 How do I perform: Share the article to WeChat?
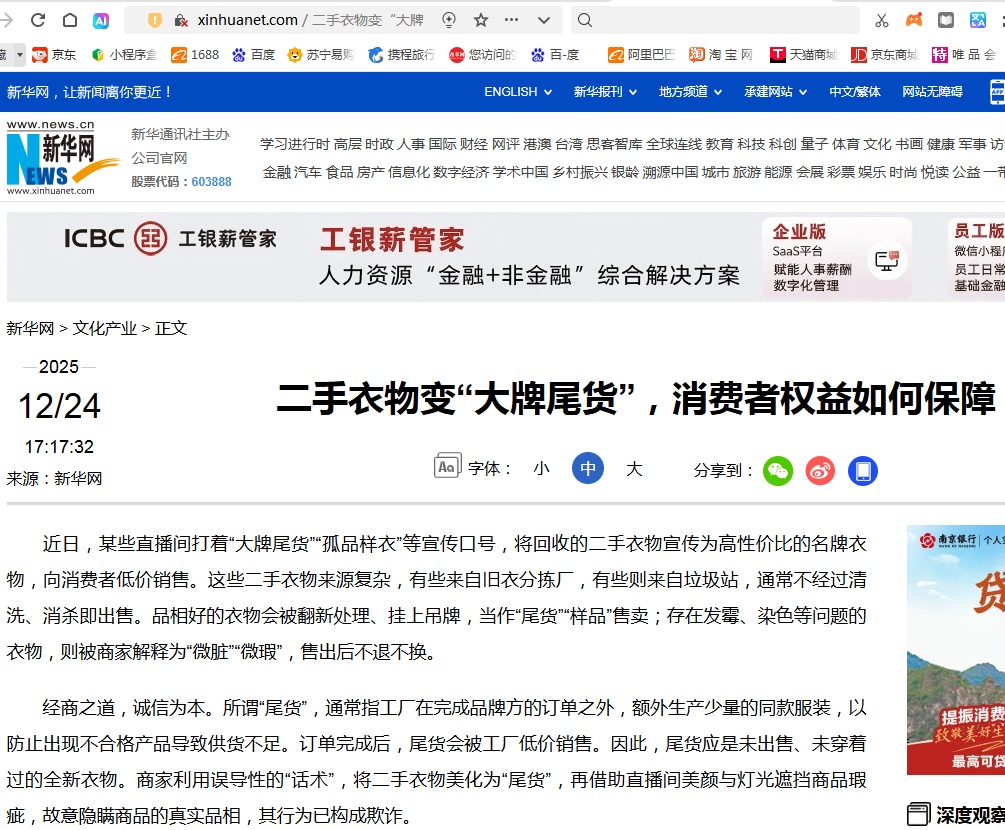pos(778,470)
